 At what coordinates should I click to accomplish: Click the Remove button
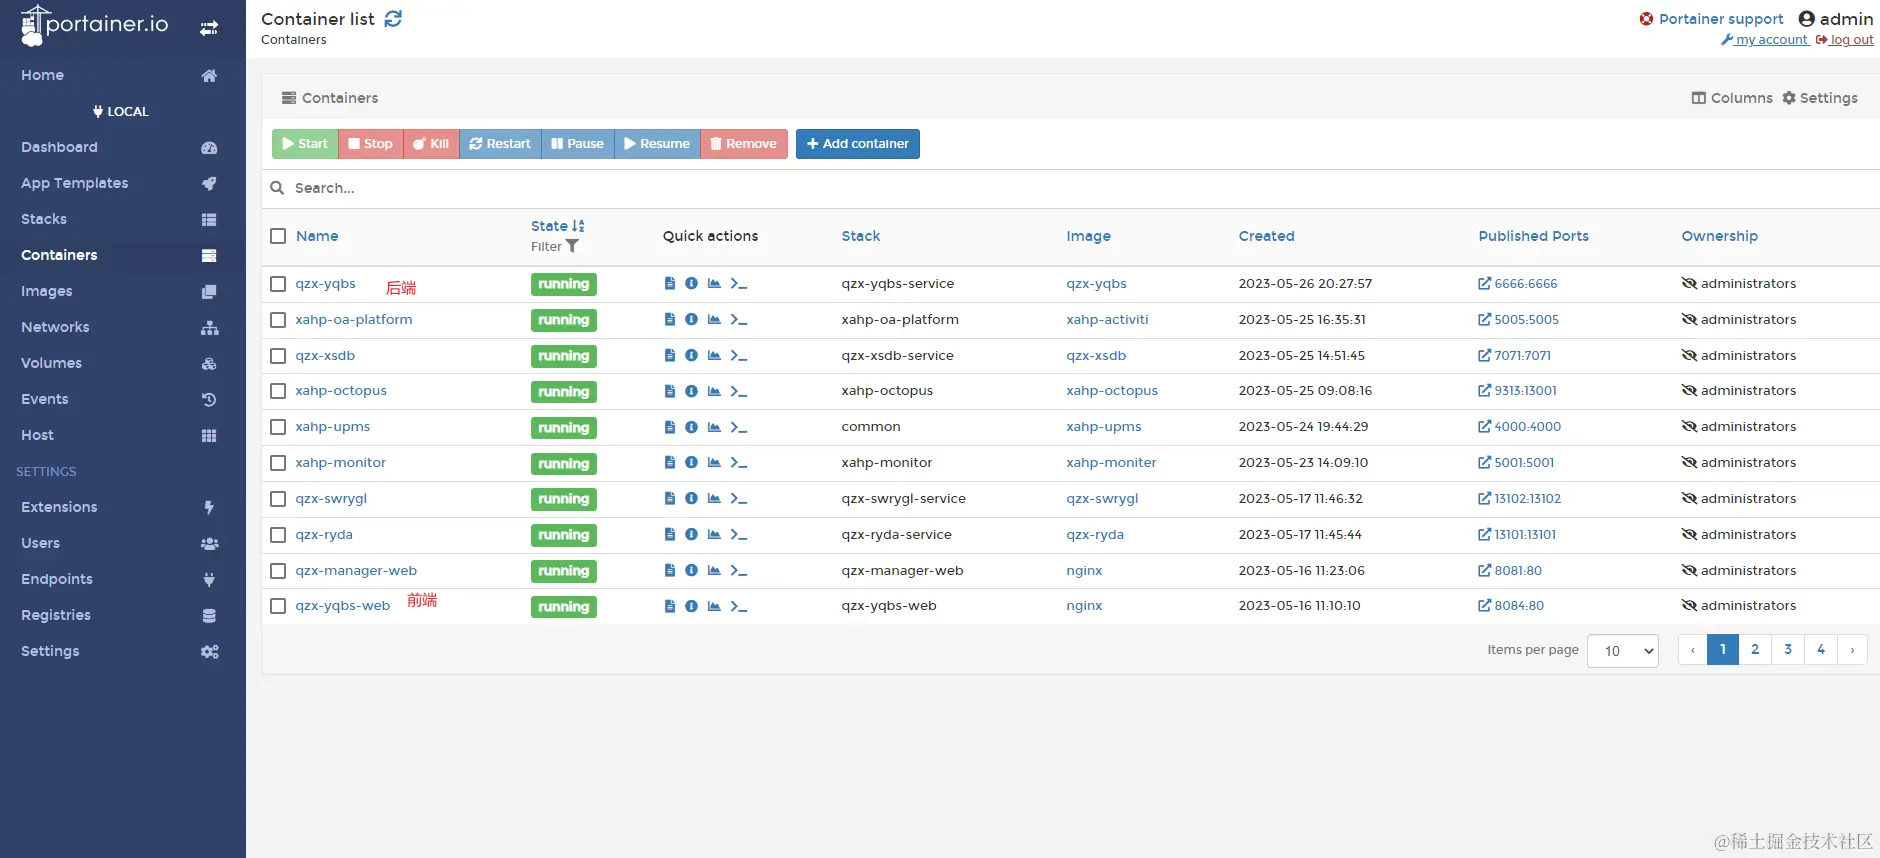coord(744,144)
